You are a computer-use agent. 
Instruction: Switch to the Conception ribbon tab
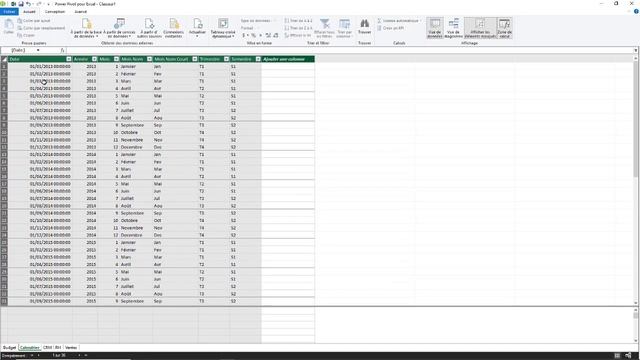coord(55,11)
